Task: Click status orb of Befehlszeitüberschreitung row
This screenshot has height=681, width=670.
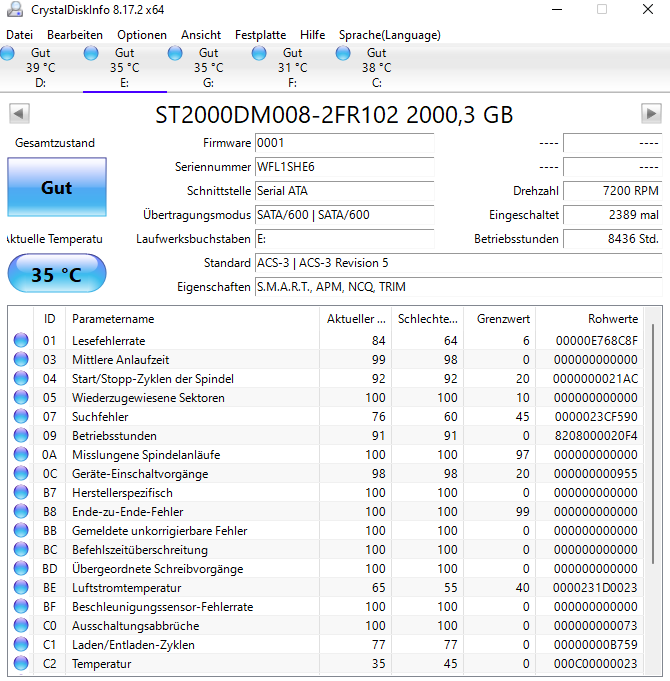Action: tap(21, 549)
